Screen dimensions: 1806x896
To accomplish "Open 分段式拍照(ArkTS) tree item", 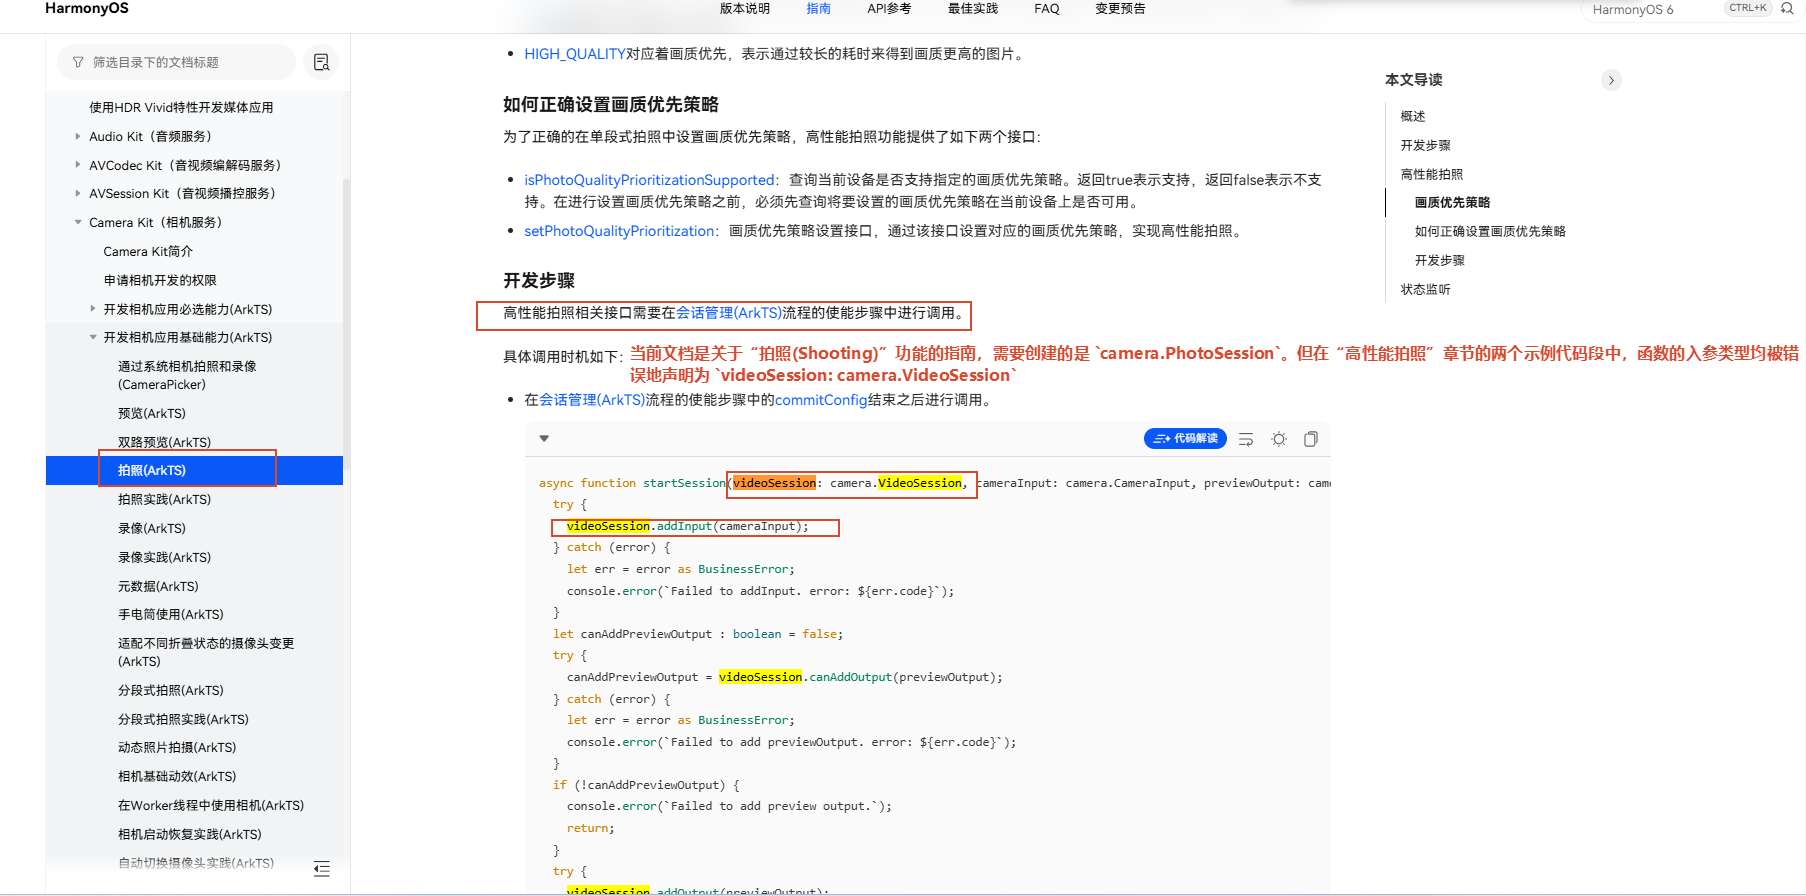I will click(171, 690).
